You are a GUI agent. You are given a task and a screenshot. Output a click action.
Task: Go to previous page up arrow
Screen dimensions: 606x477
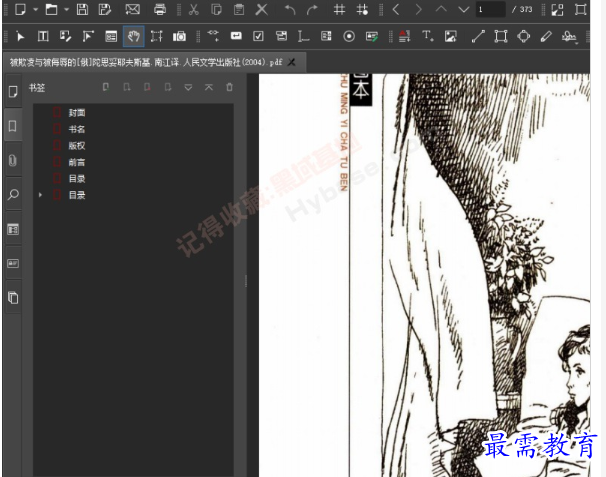pyautogui.click(x=441, y=9)
